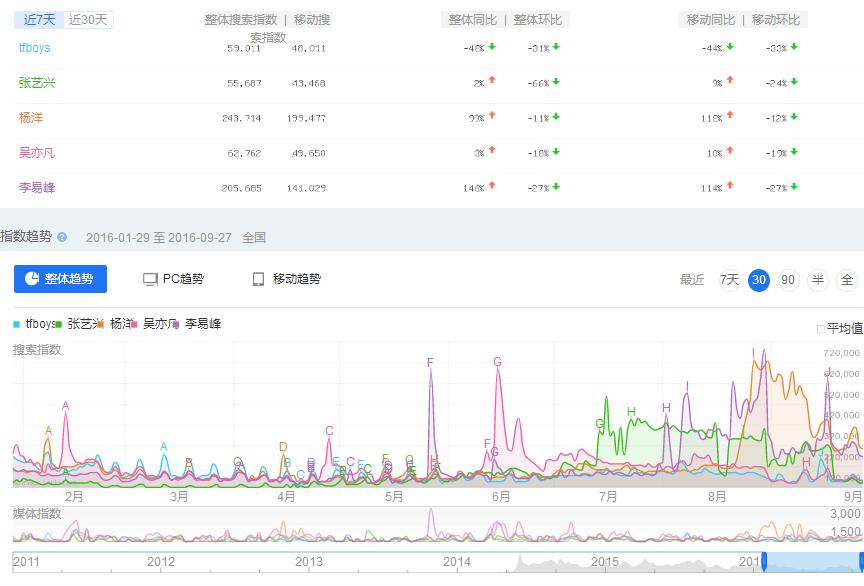Image resolution: width=864 pixels, height=586 pixels.
Task: Click the red up arrow beside 李易峰's 移动同比 114%
Action: click(730, 185)
